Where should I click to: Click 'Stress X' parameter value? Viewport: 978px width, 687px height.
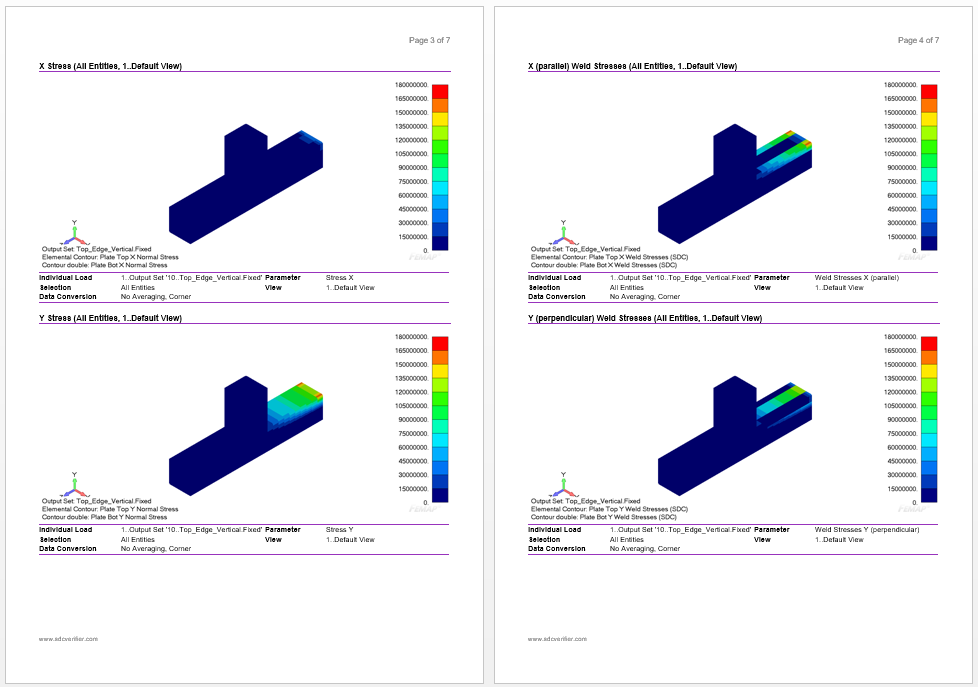[x=339, y=278]
